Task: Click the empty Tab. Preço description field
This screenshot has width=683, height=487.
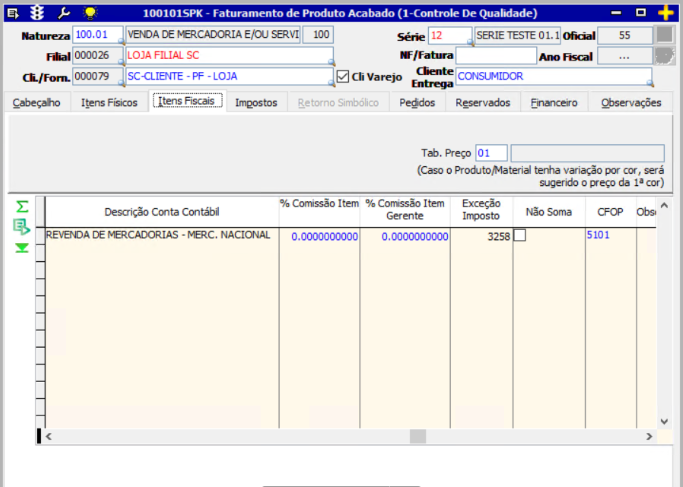Action: pyautogui.click(x=588, y=153)
